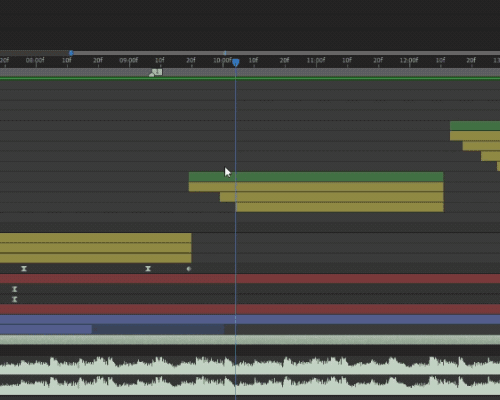Select the hourglass keyframe before 08:00f
Screen dimensions: 500x400
click(x=24, y=269)
